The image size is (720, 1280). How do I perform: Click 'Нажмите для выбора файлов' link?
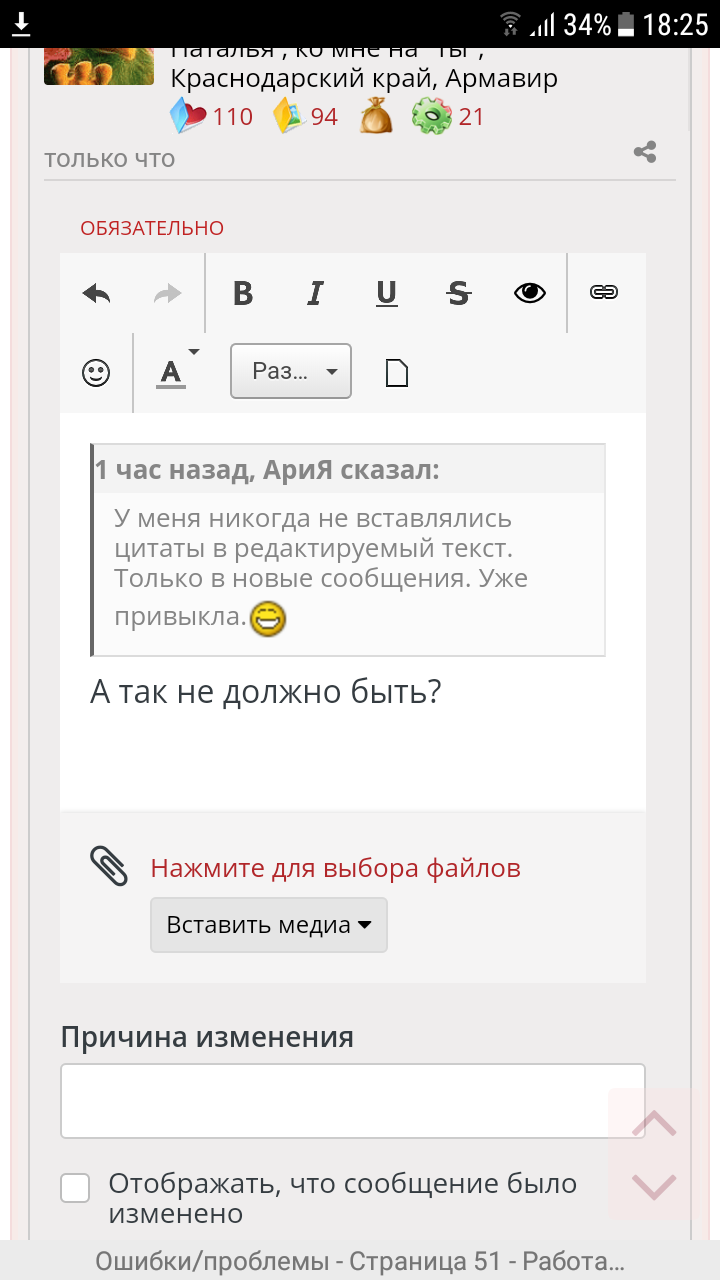(x=335, y=868)
